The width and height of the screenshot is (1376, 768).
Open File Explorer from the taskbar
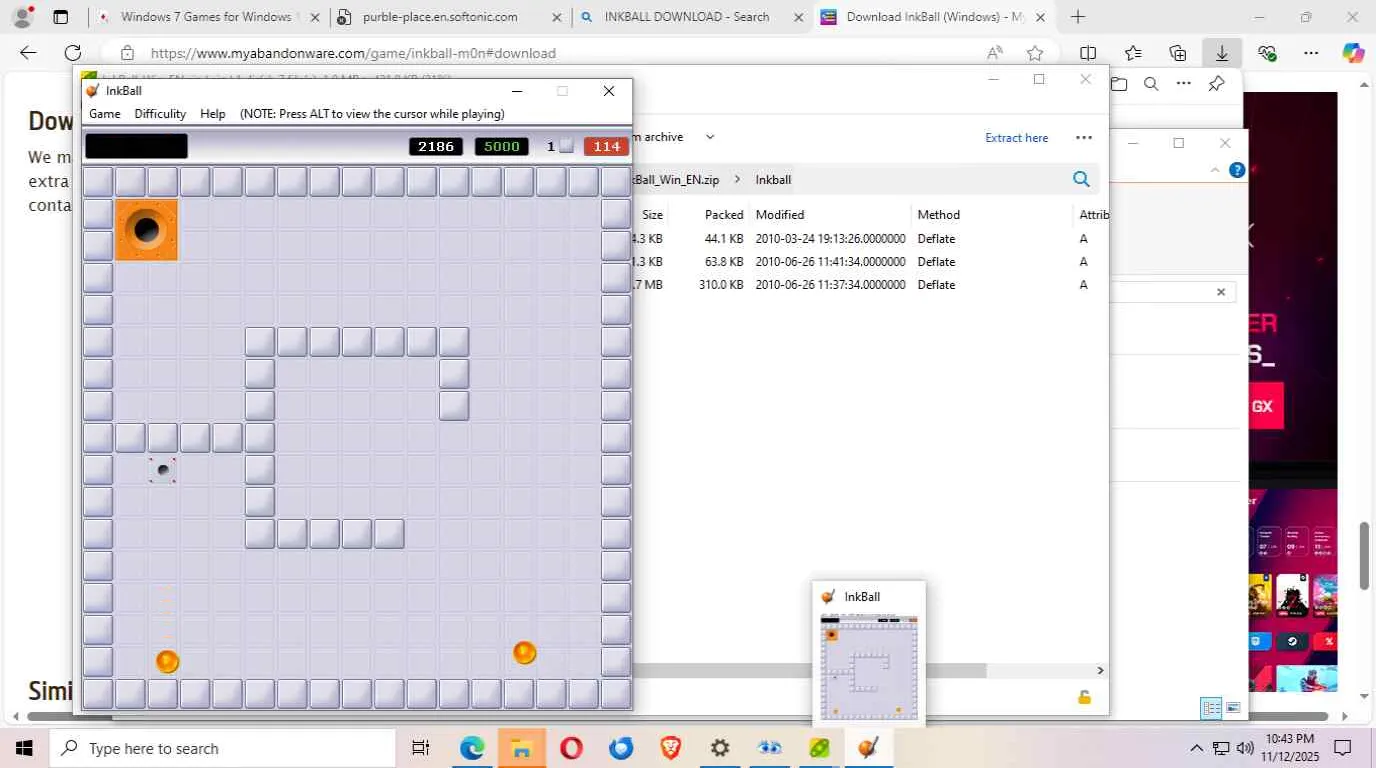click(521, 748)
